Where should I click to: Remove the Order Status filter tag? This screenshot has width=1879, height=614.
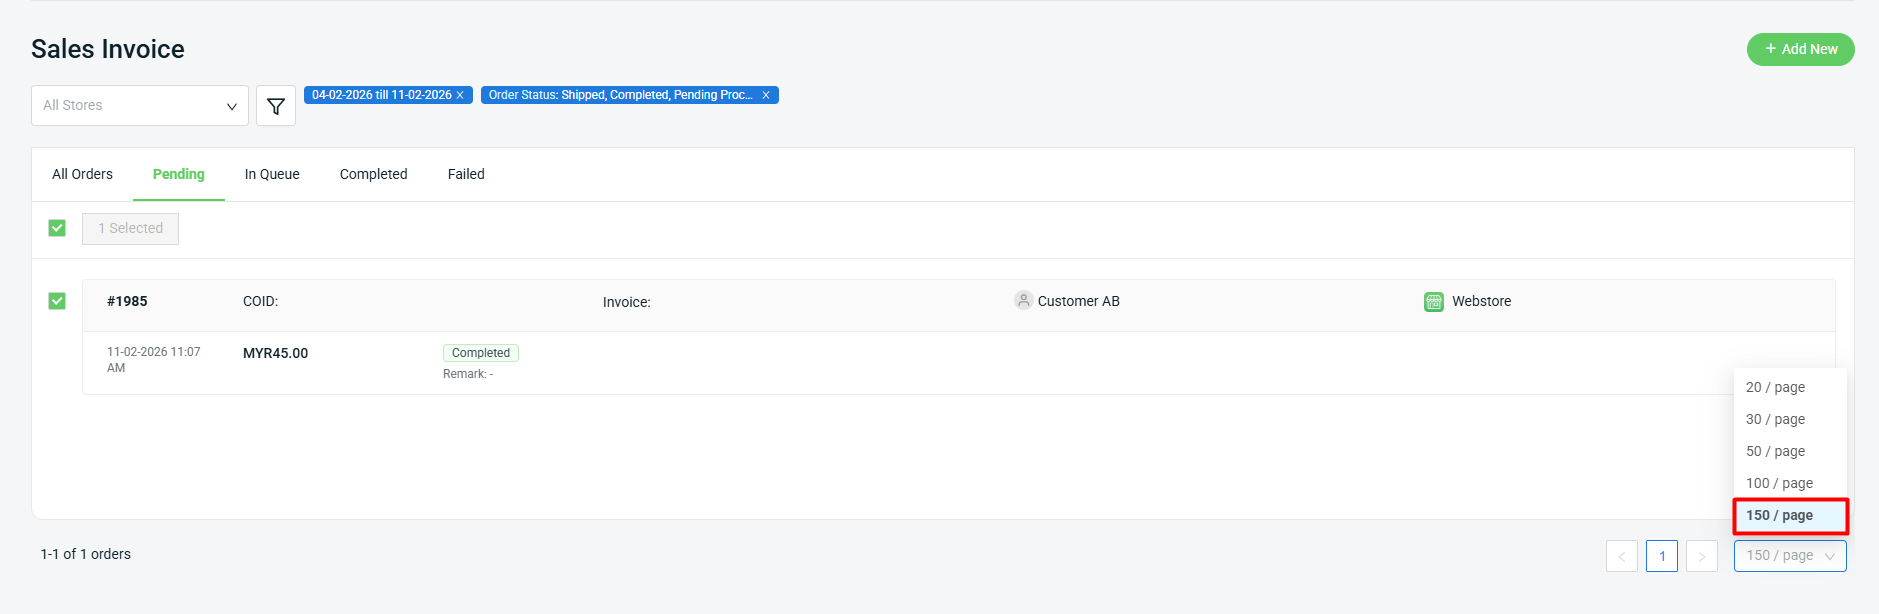pos(766,95)
